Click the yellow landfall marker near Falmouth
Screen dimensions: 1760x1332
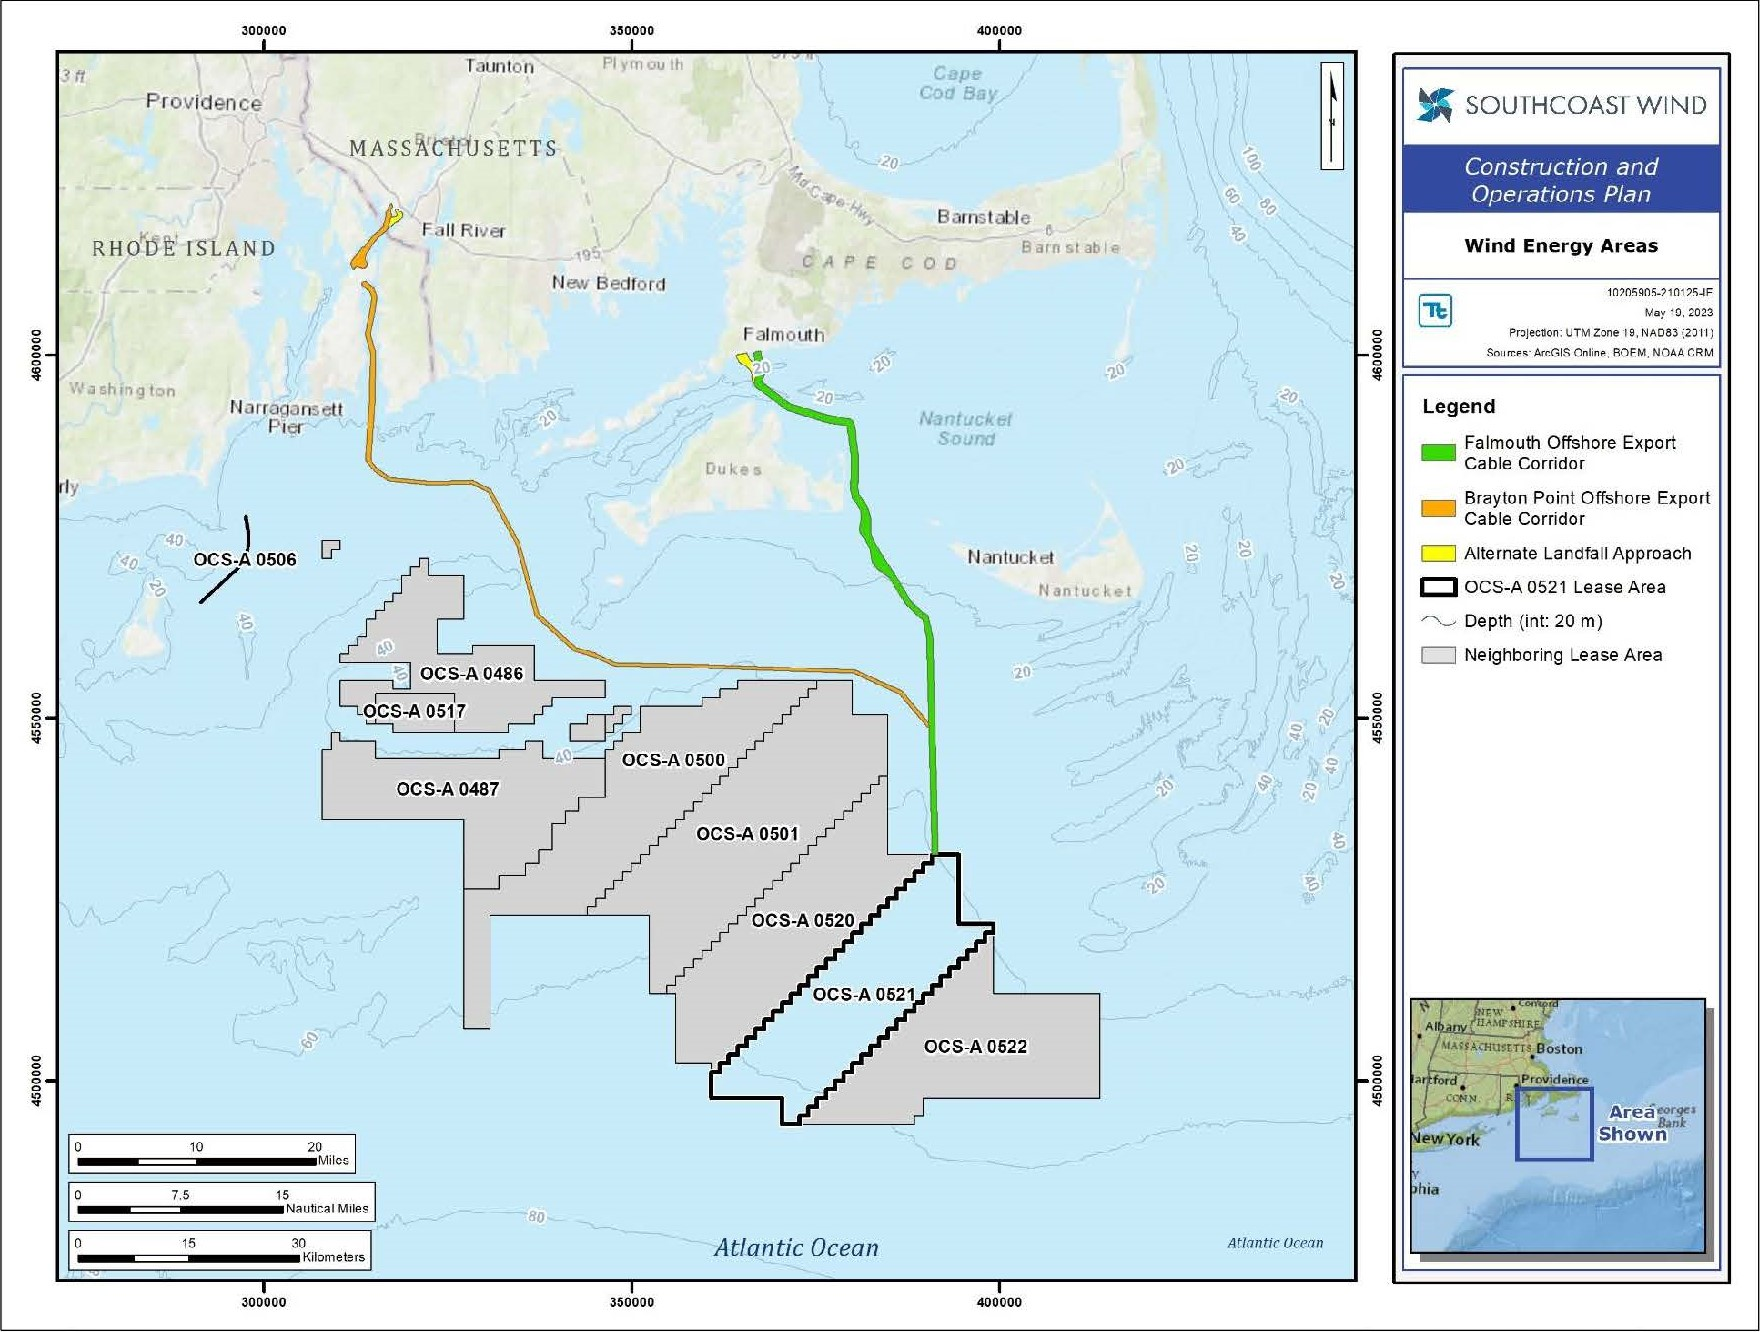(745, 360)
